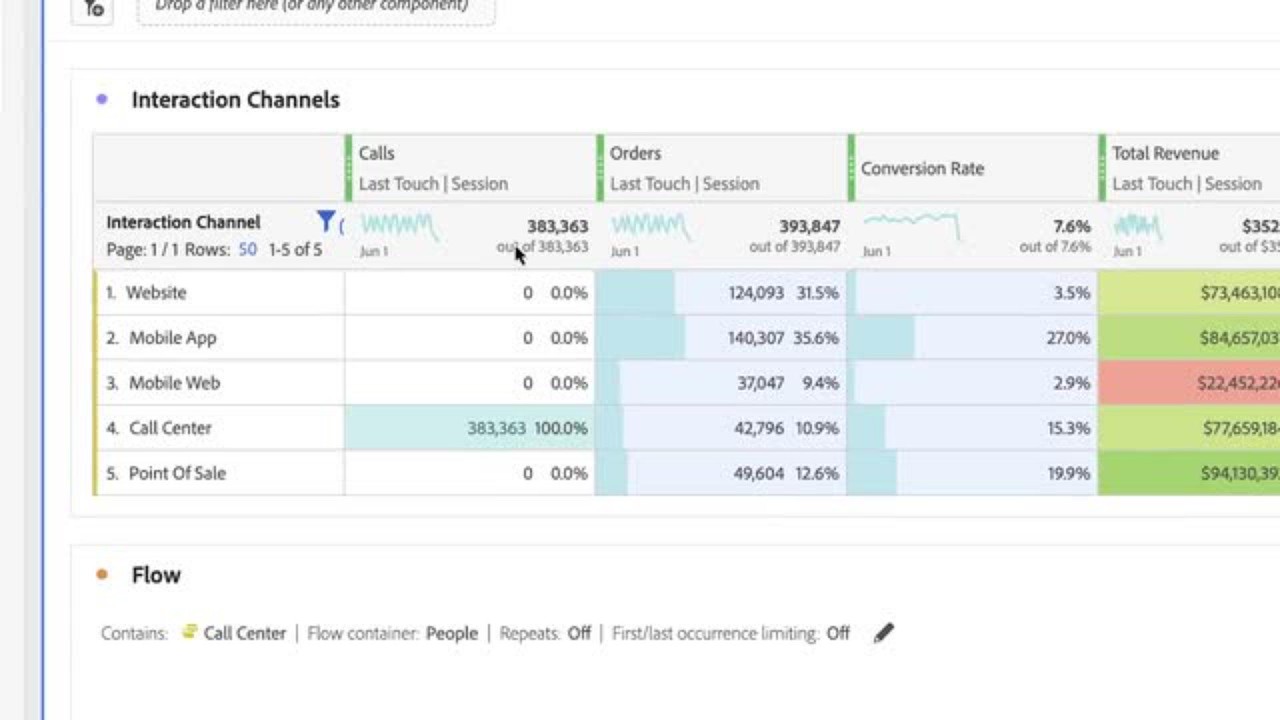Click the red Mobile Web revenue cell
The width and height of the screenshot is (1280, 720).
tap(1189, 382)
